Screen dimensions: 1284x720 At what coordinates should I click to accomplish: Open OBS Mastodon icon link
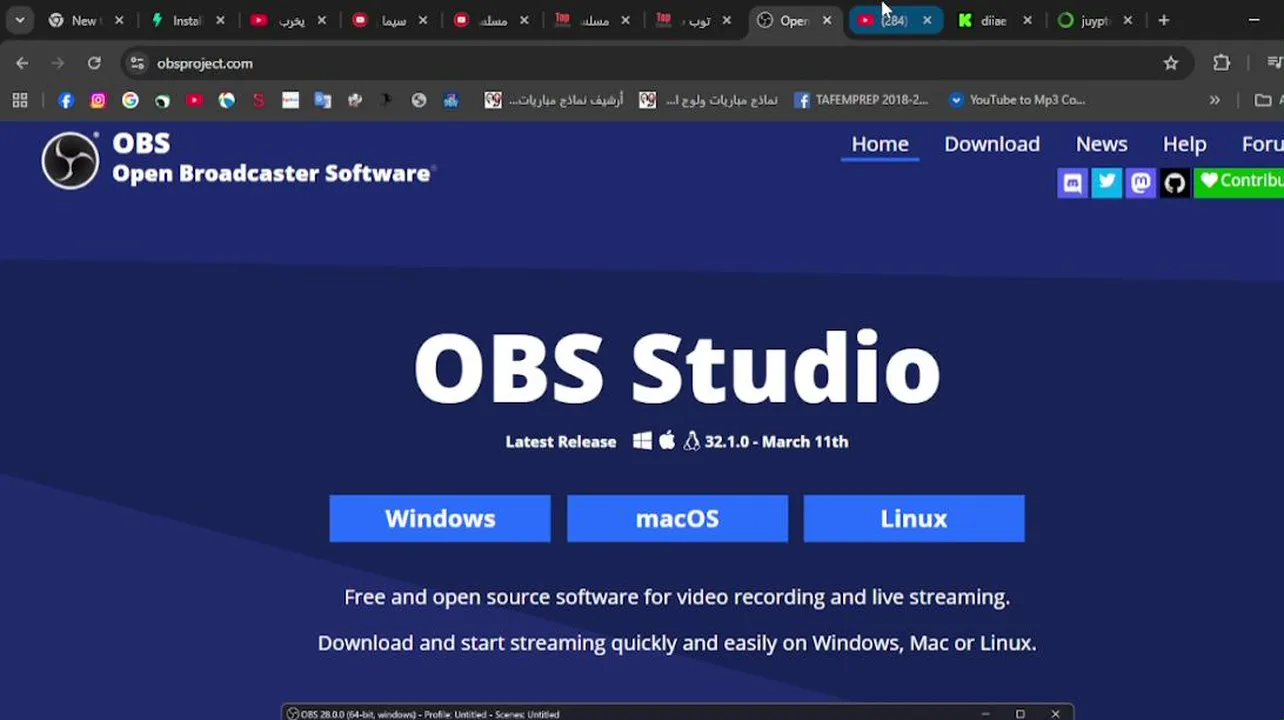1140,182
